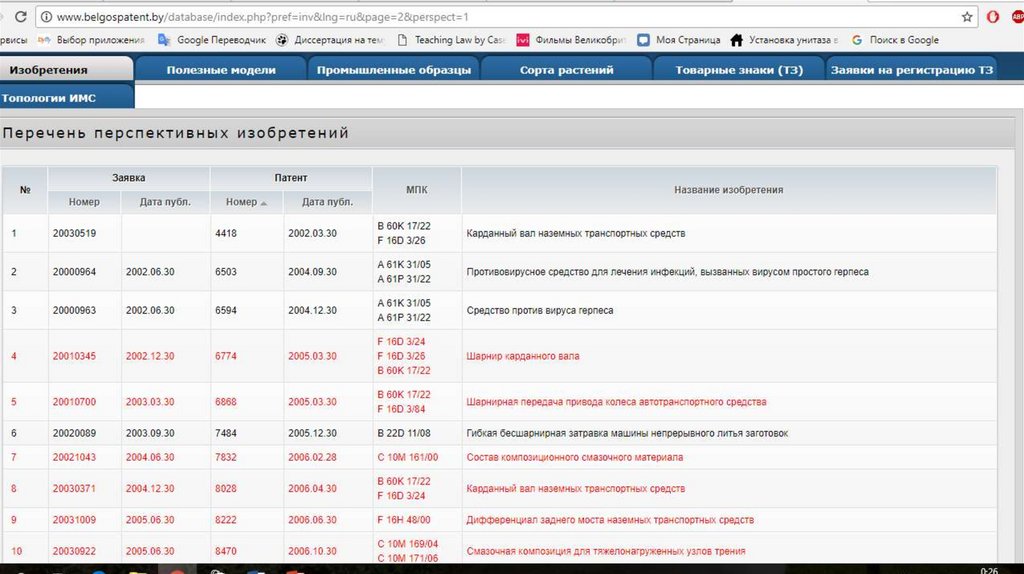Sort by application Номер column header
The width and height of the screenshot is (1024, 574).
[x=84, y=202]
